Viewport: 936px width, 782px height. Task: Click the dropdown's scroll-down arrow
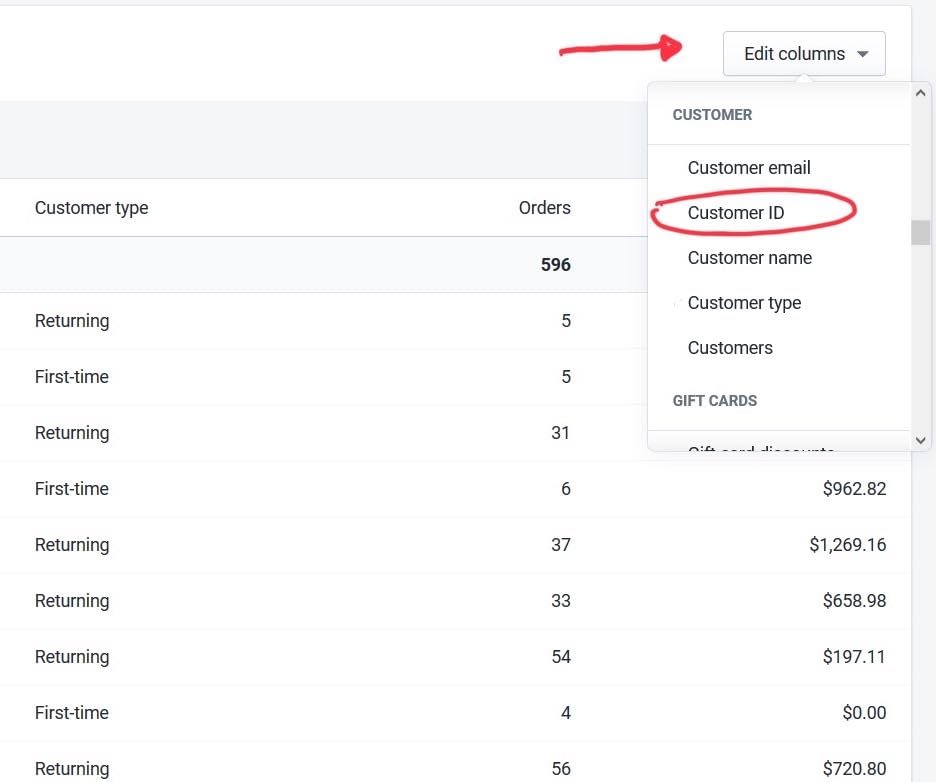[x=920, y=440]
